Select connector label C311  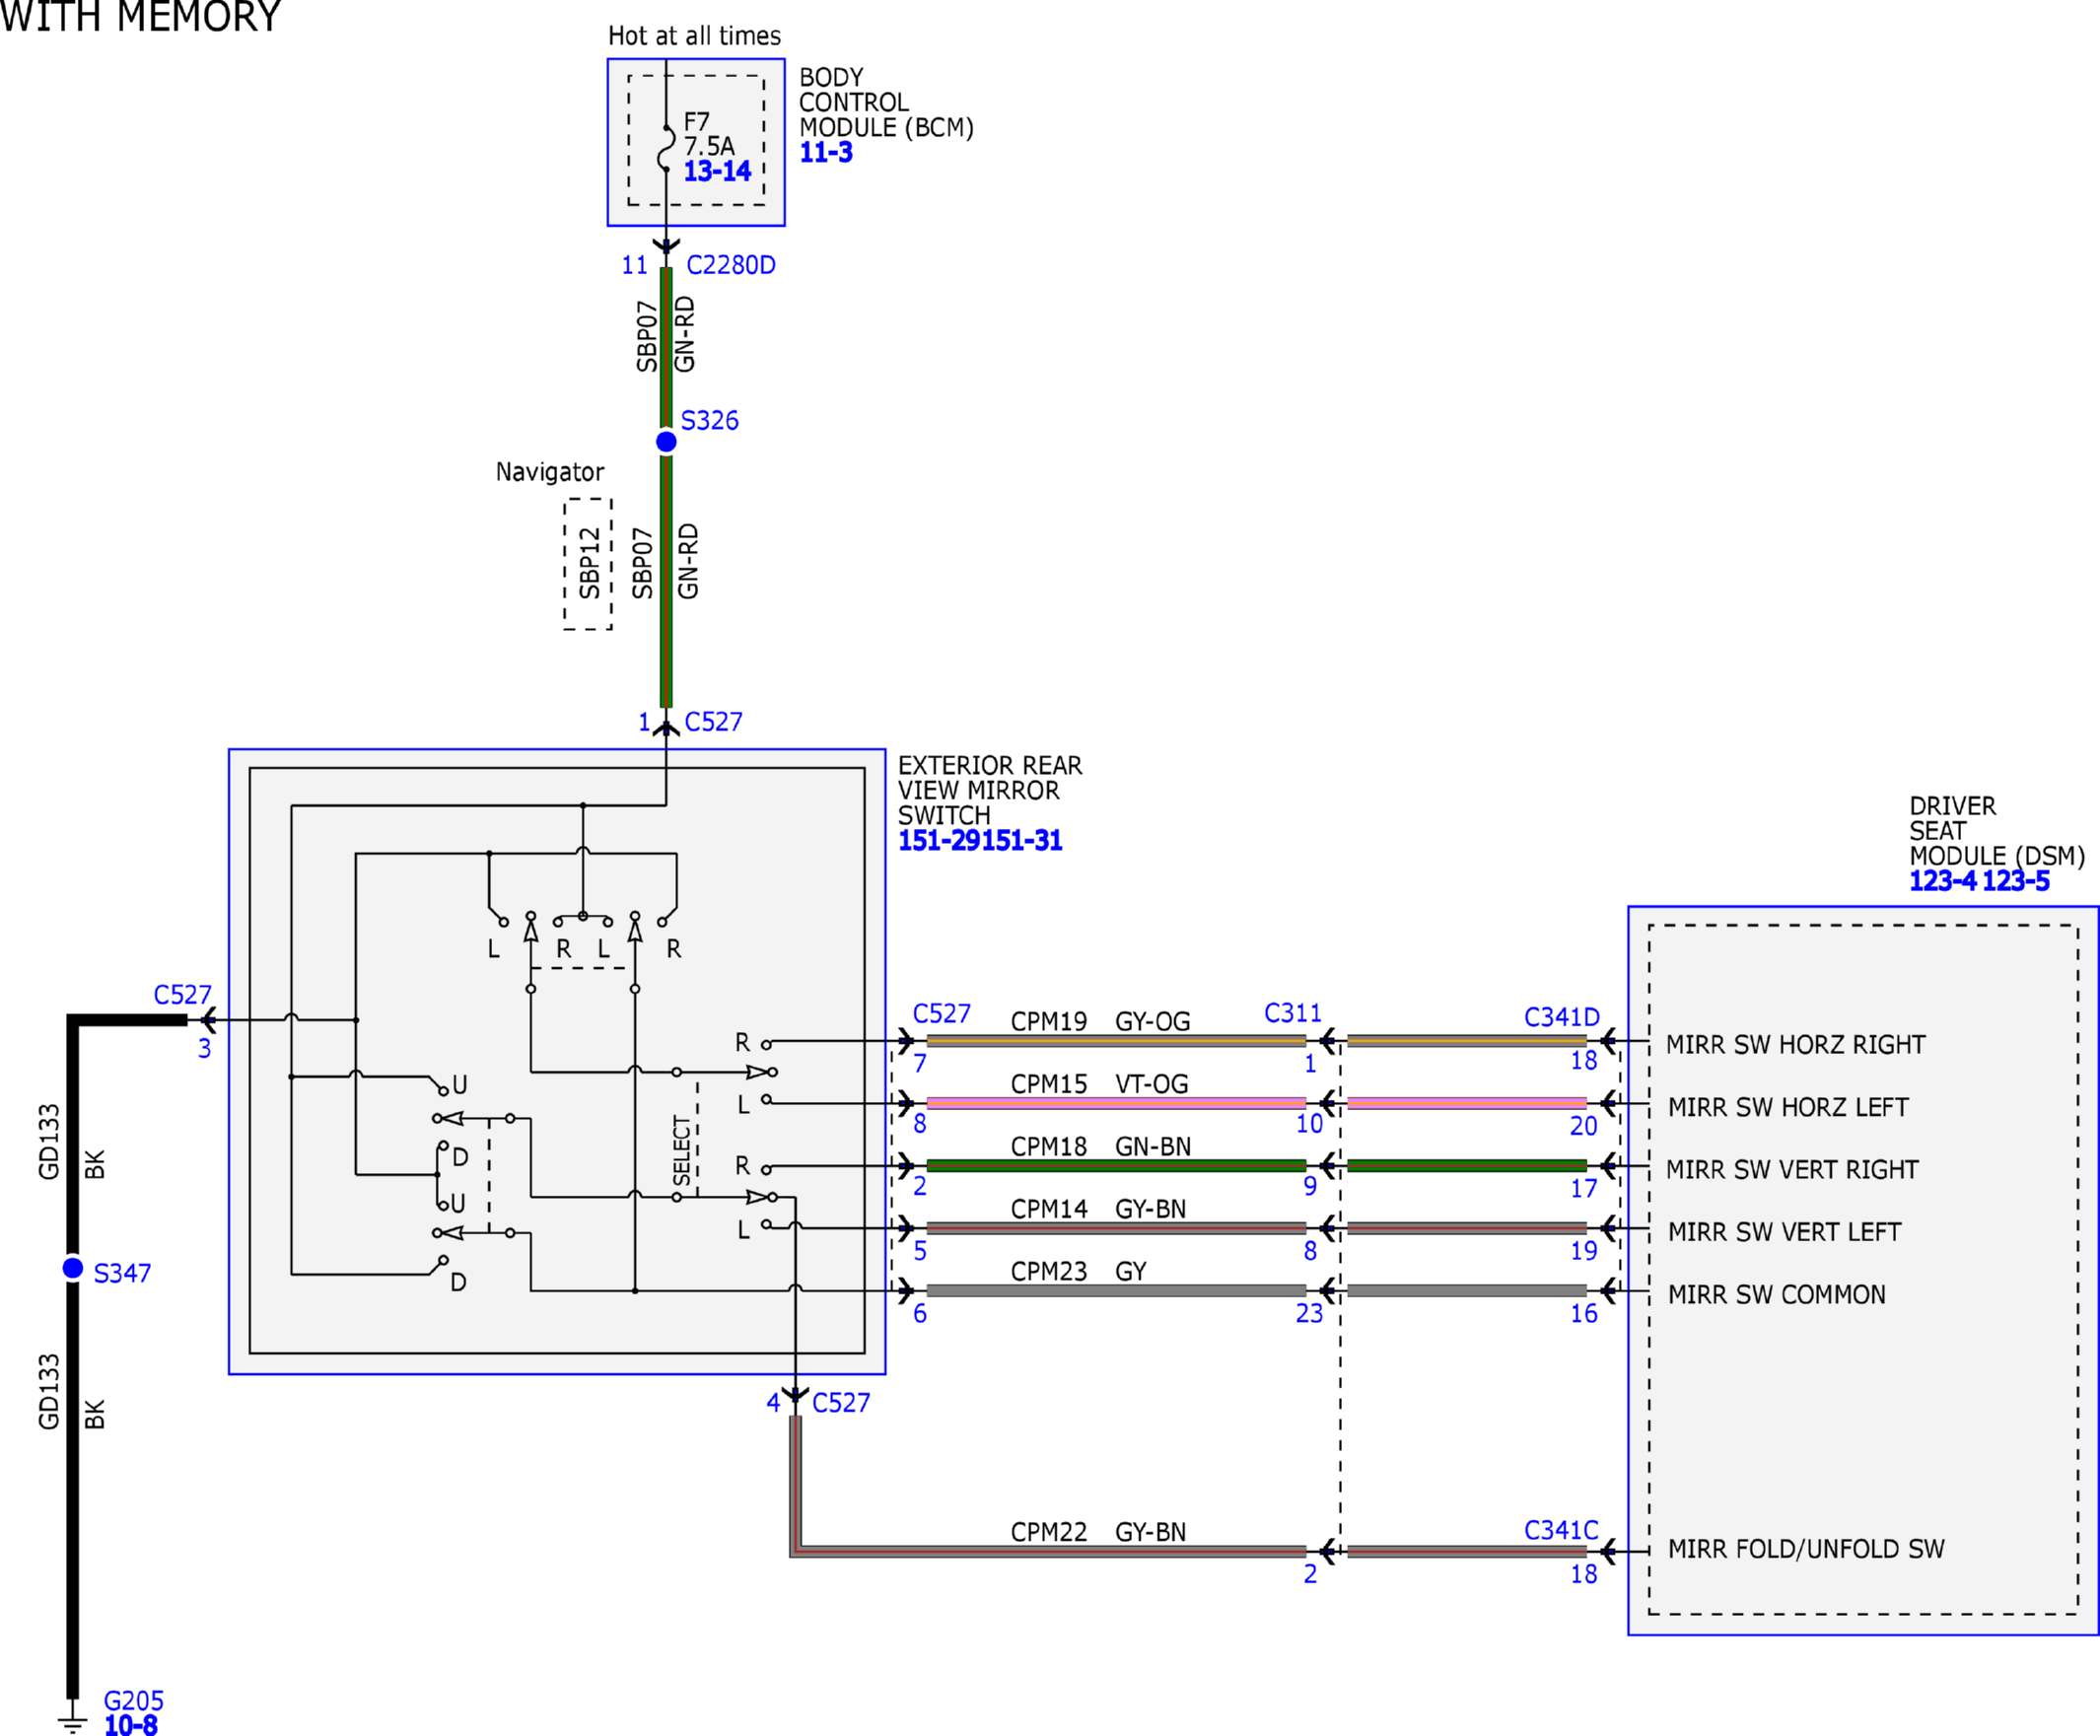[1293, 1013]
